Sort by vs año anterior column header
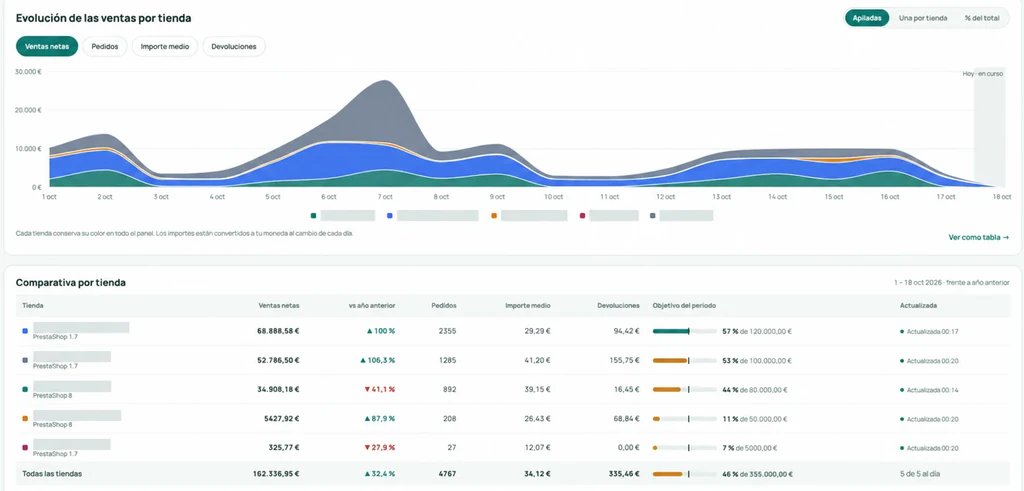The image size is (1024, 491). pos(372,306)
